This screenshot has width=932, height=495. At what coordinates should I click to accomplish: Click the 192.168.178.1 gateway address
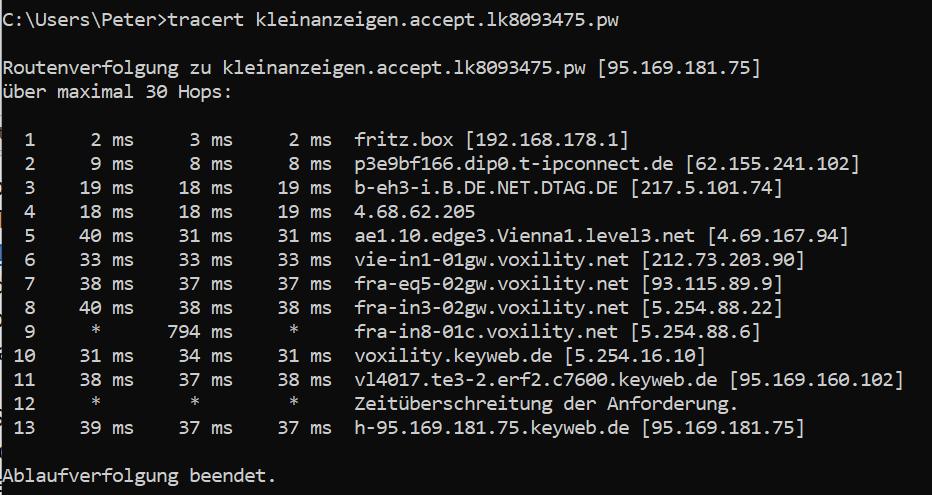[x=547, y=140]
